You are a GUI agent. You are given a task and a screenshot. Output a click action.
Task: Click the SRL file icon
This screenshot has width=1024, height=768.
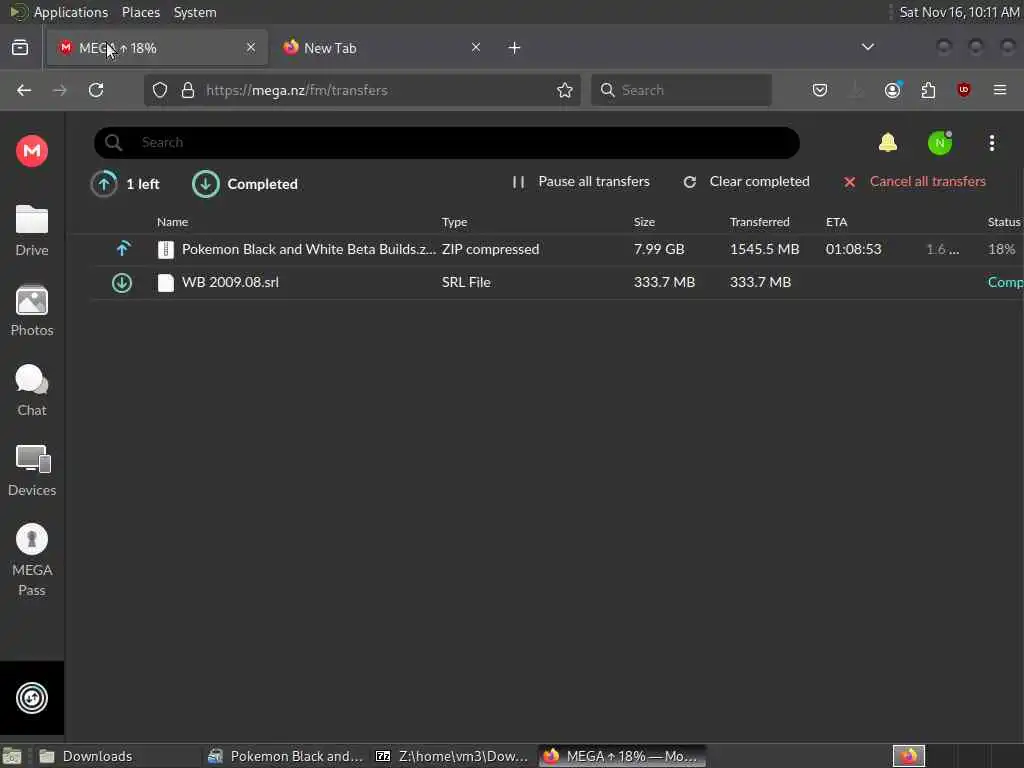166,282
